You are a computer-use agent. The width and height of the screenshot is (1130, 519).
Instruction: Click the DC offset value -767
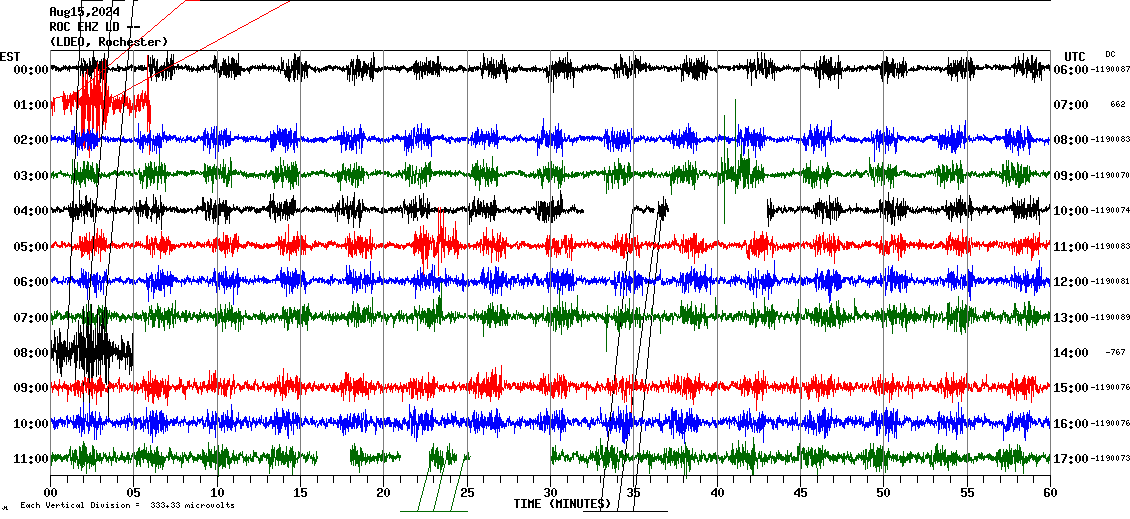(1116, 353)
